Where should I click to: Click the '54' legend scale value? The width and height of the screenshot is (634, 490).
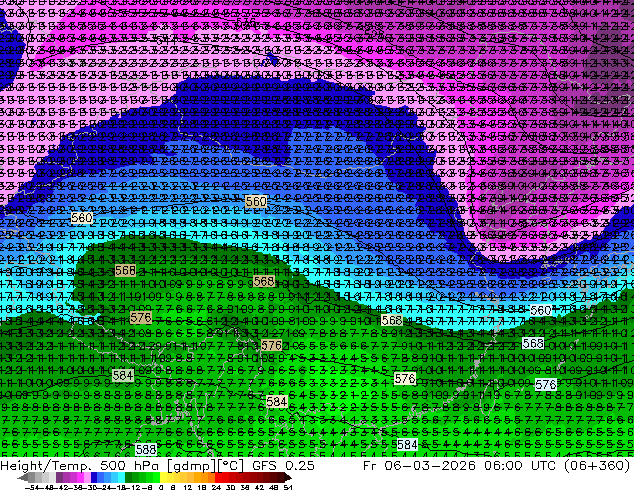pos(288,487)
